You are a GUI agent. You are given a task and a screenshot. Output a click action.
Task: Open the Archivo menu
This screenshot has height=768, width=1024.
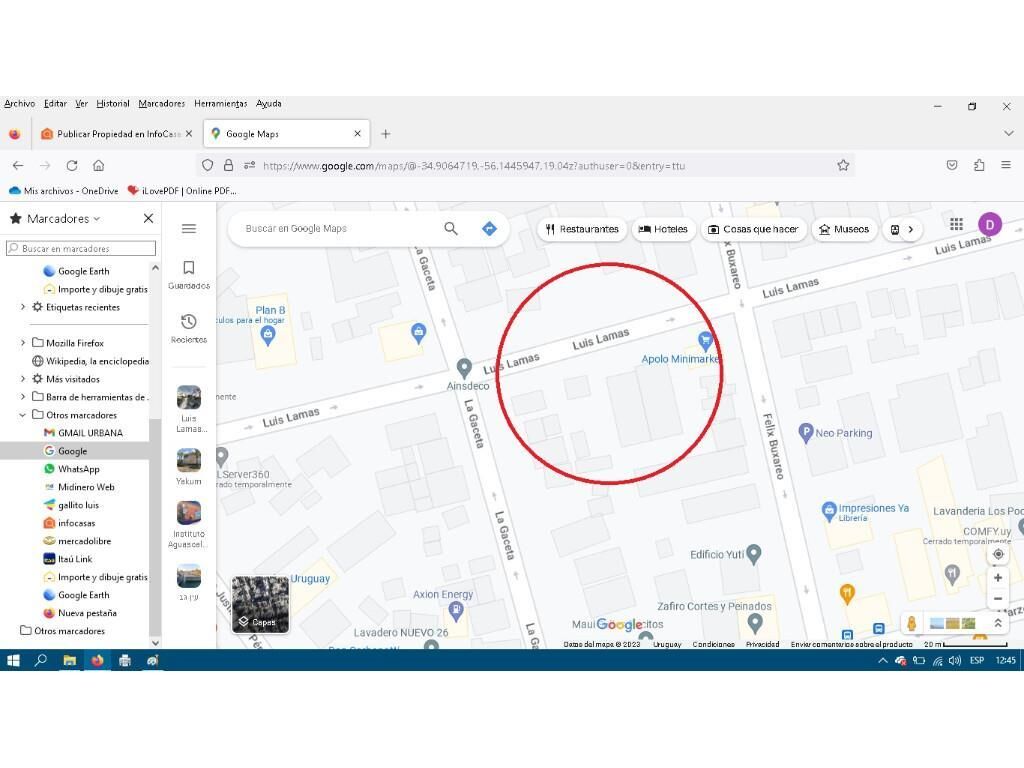(x=20, y=103)
